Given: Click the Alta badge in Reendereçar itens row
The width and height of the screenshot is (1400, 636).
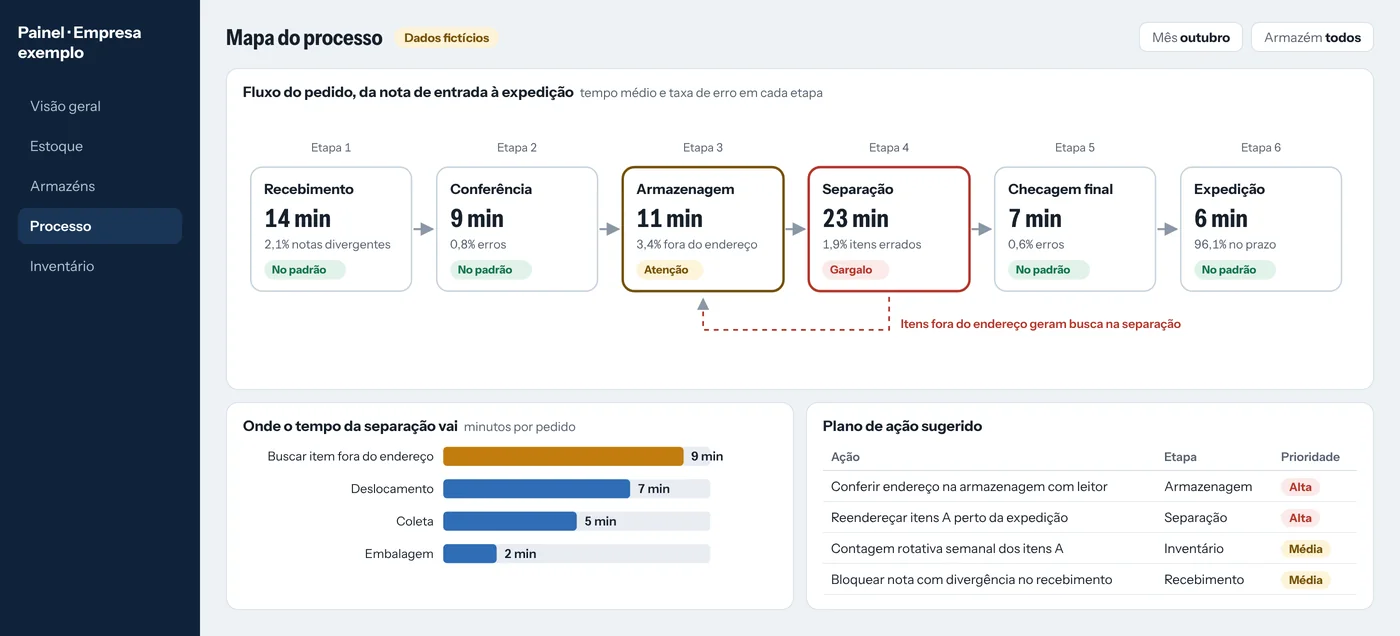Looking at the screenshot, I should (1300, 518).
